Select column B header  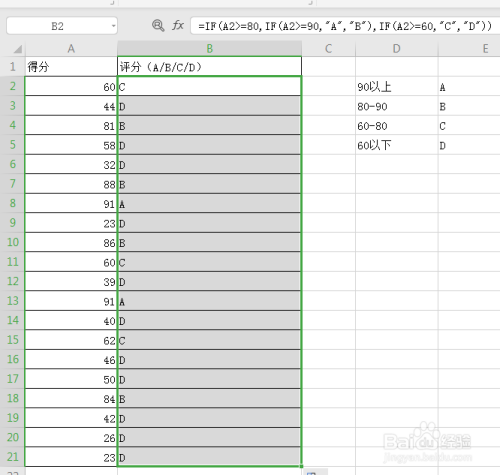click(x=209, y=49)
